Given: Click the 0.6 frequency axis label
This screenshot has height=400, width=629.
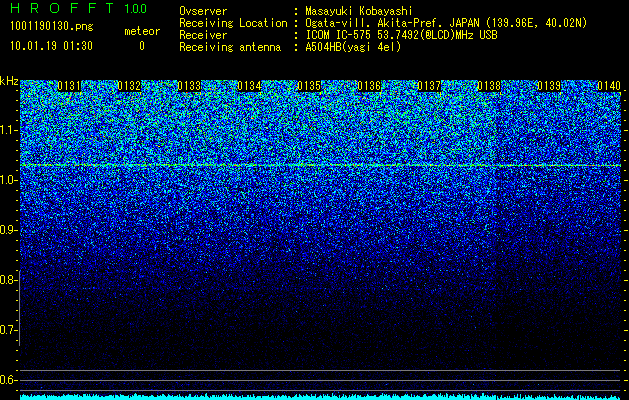Looking at the screenshot, I should (8, 380).
